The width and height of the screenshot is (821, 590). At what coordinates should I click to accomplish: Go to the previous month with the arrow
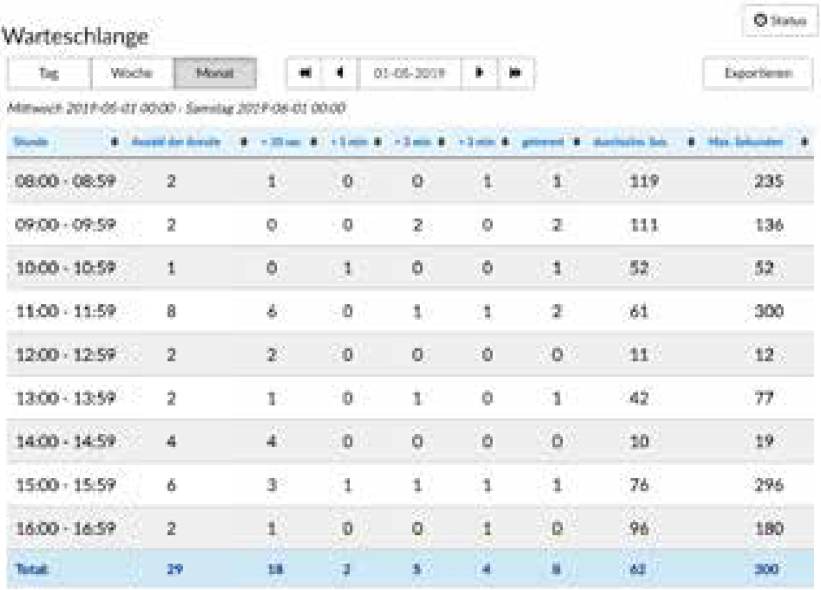tap(340, 73)
